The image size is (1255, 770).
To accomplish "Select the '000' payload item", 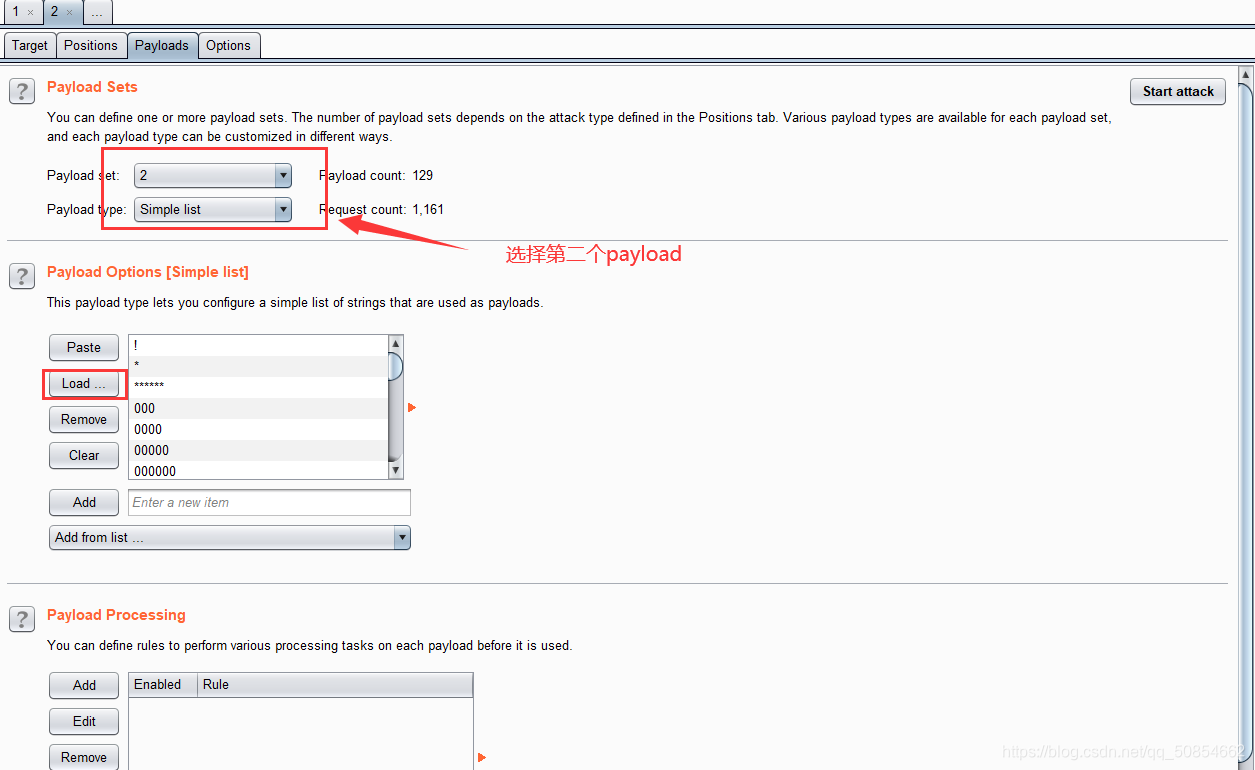I will [x=258, y=408].
